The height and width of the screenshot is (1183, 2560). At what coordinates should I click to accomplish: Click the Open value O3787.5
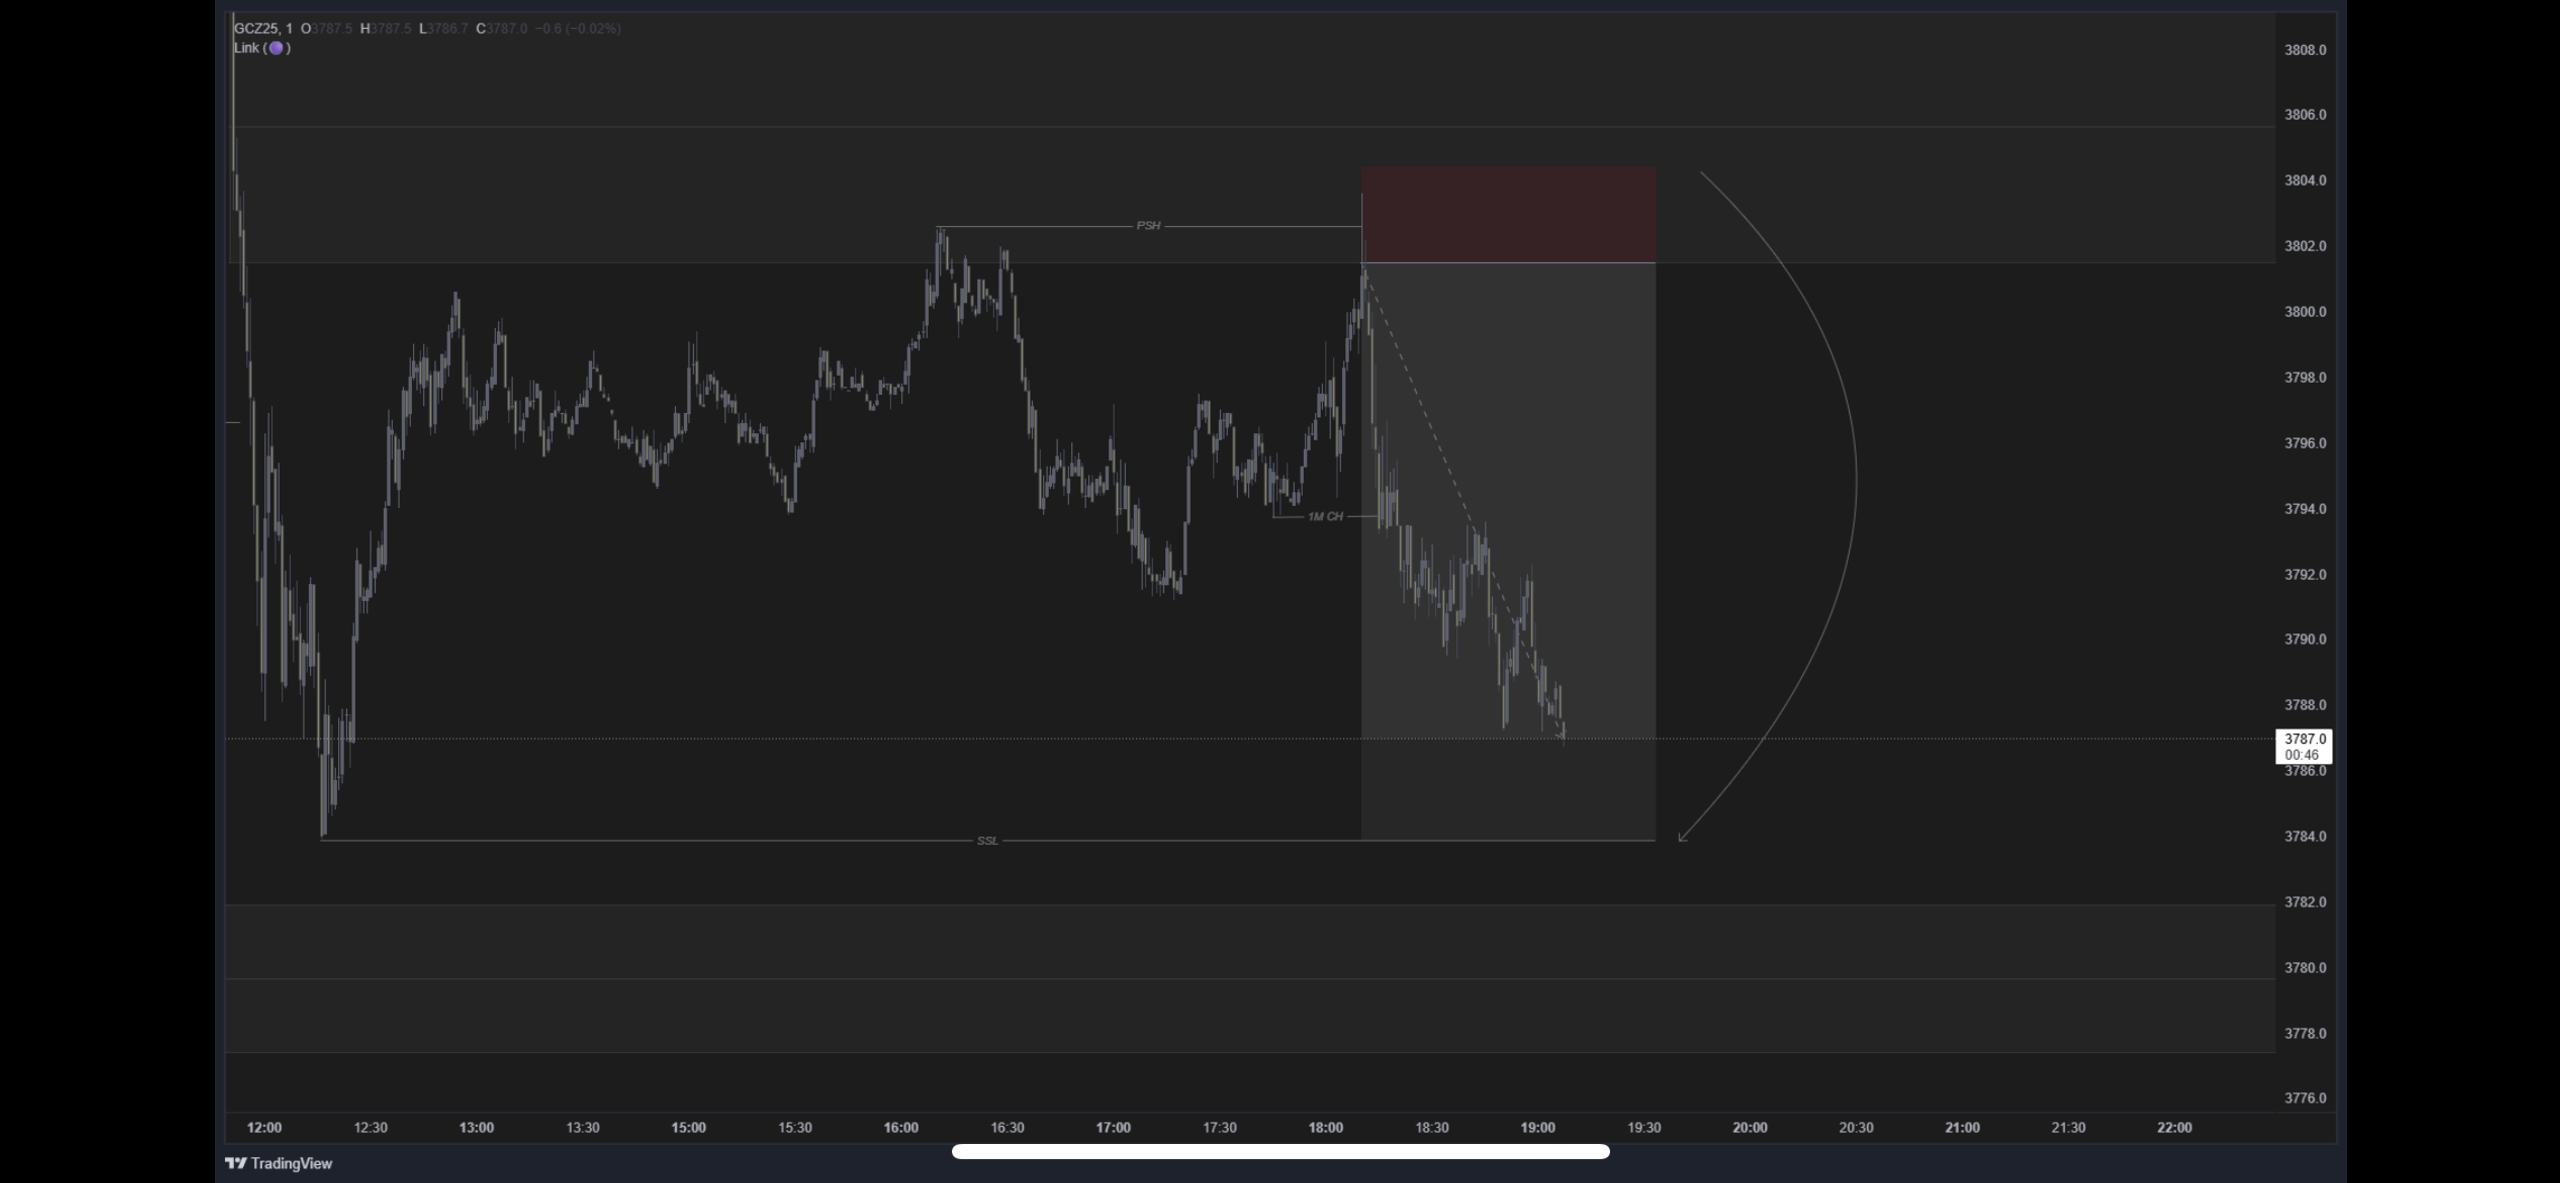[x=327, y=28]
